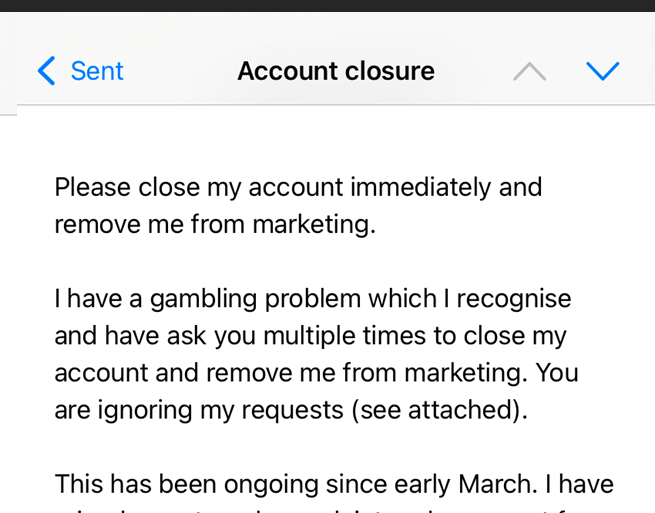Viewport: 655px width, 513px height.
Task: Tap the line "remove me from marketing."
Action: tap(215, 224)
